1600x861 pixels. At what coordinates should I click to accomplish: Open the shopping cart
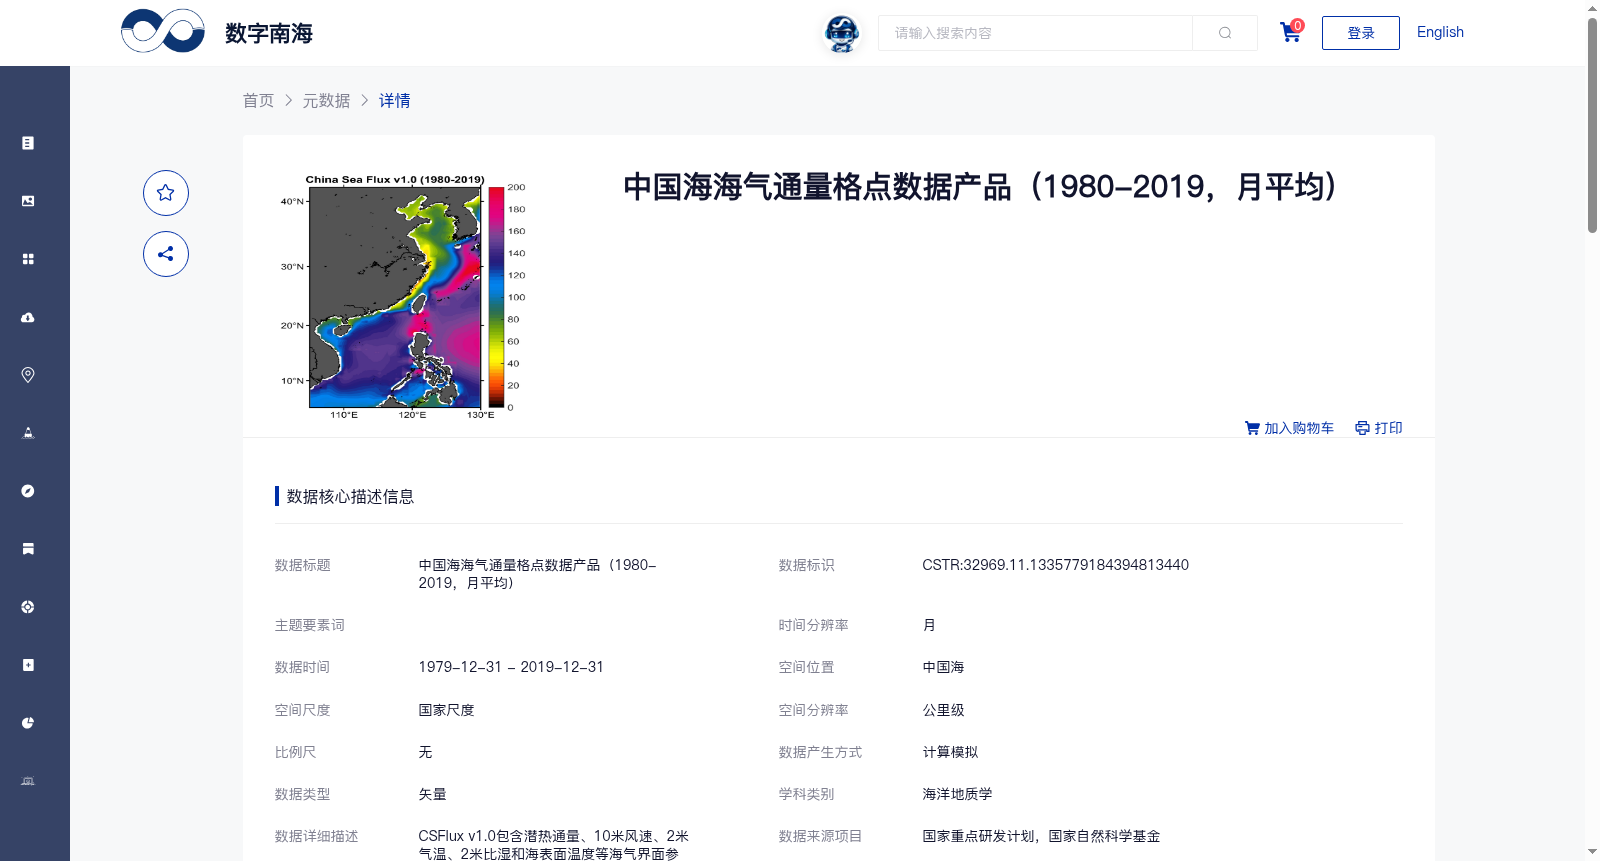point(1291,32)
